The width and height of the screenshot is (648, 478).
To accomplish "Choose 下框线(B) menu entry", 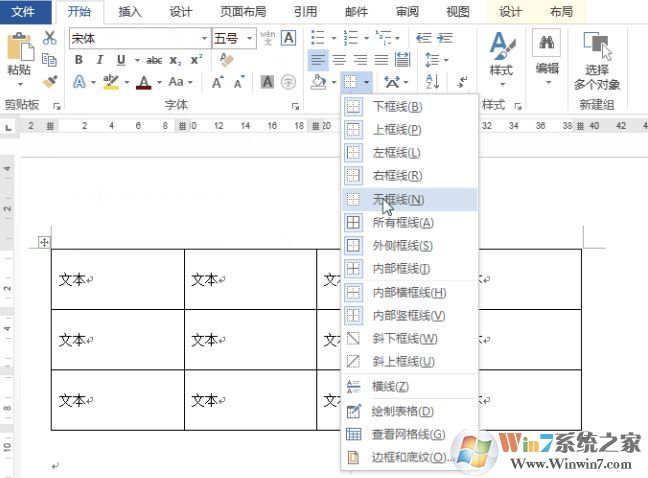I will (x=410, y=107).
